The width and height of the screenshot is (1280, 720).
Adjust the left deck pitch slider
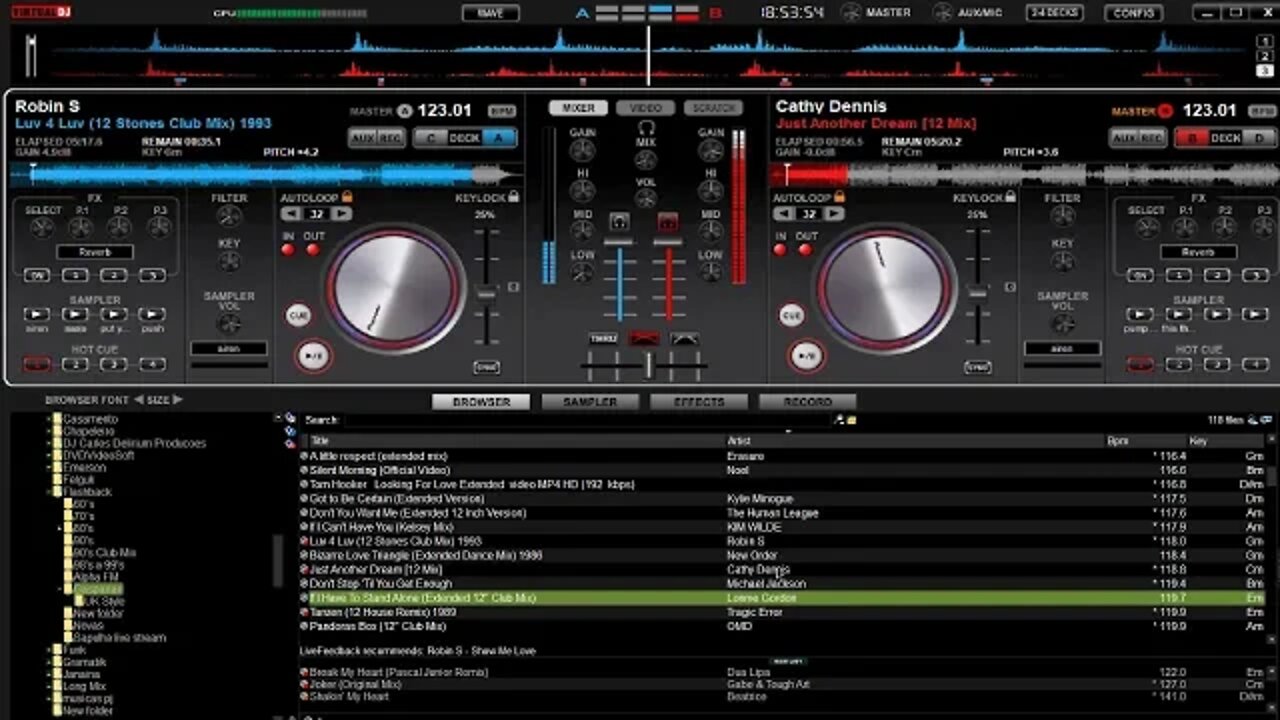[x=486, y=292]
